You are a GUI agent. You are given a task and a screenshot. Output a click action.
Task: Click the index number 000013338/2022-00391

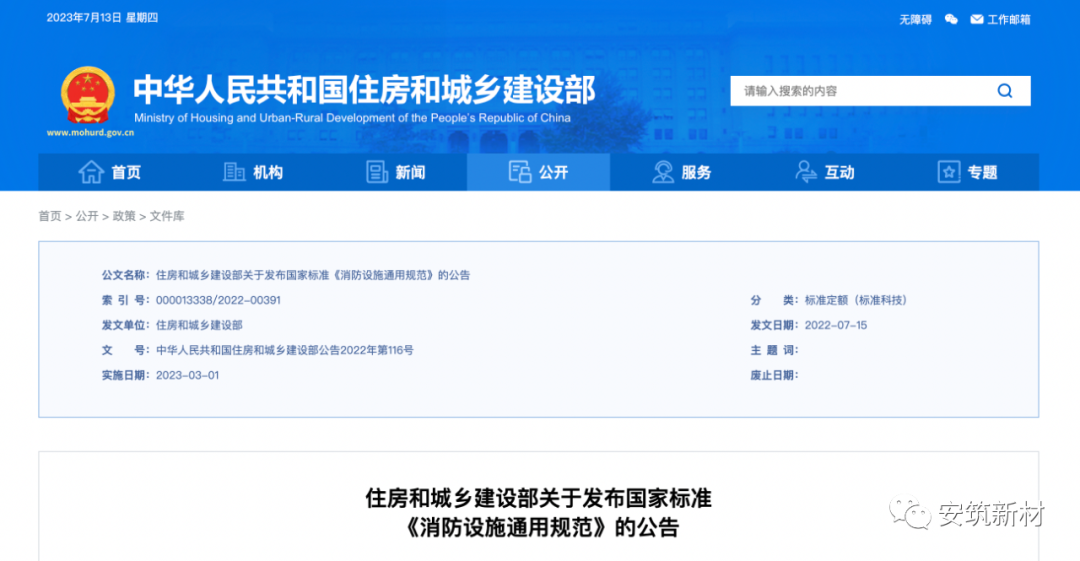click(218, 300)
